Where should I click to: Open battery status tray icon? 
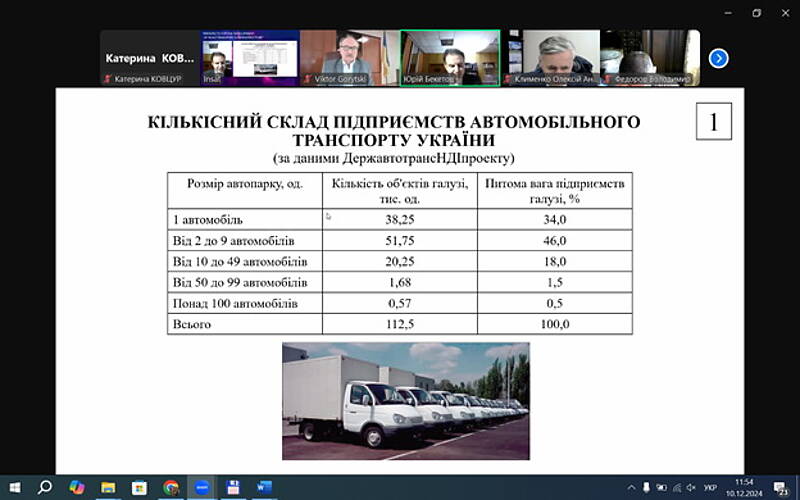[661, 488]
